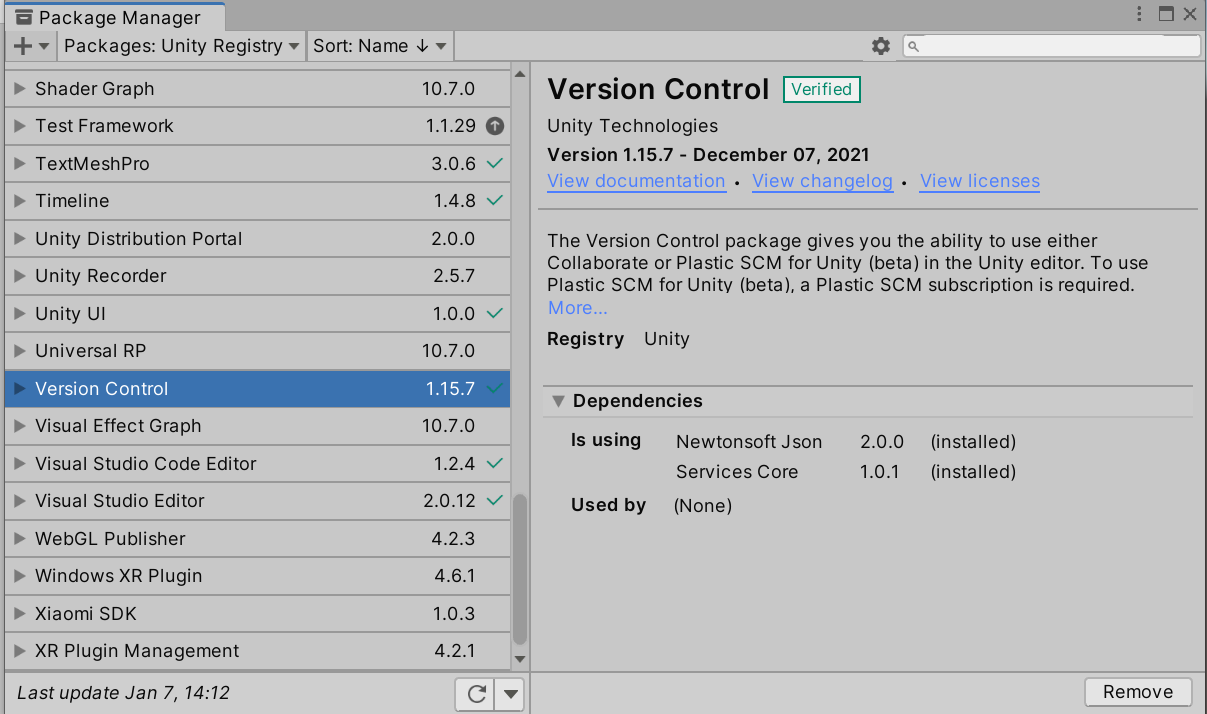Click Visual Studio Code Editor installed checkmark
Viewport: 1207px width, 714px height.
pos(494,463)
